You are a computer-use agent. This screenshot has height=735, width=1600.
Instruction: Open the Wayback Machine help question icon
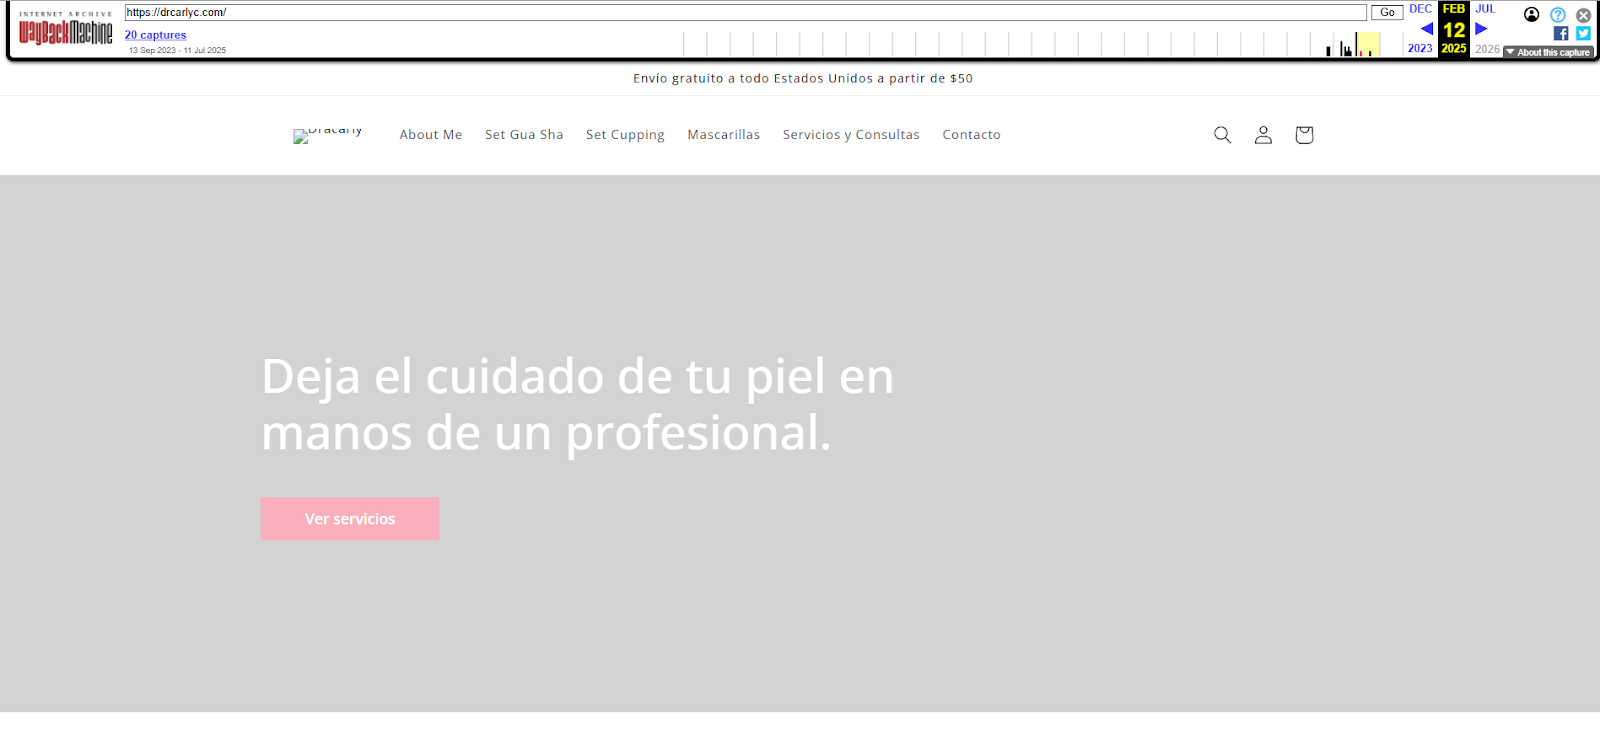[x=1557, y=15]
